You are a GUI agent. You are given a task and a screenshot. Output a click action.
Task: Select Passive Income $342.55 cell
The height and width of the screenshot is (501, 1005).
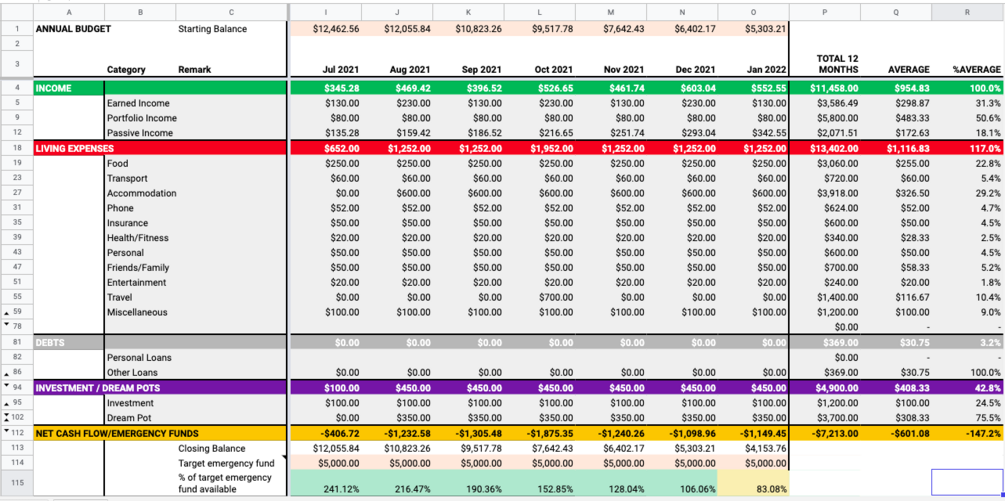point(754,133)
